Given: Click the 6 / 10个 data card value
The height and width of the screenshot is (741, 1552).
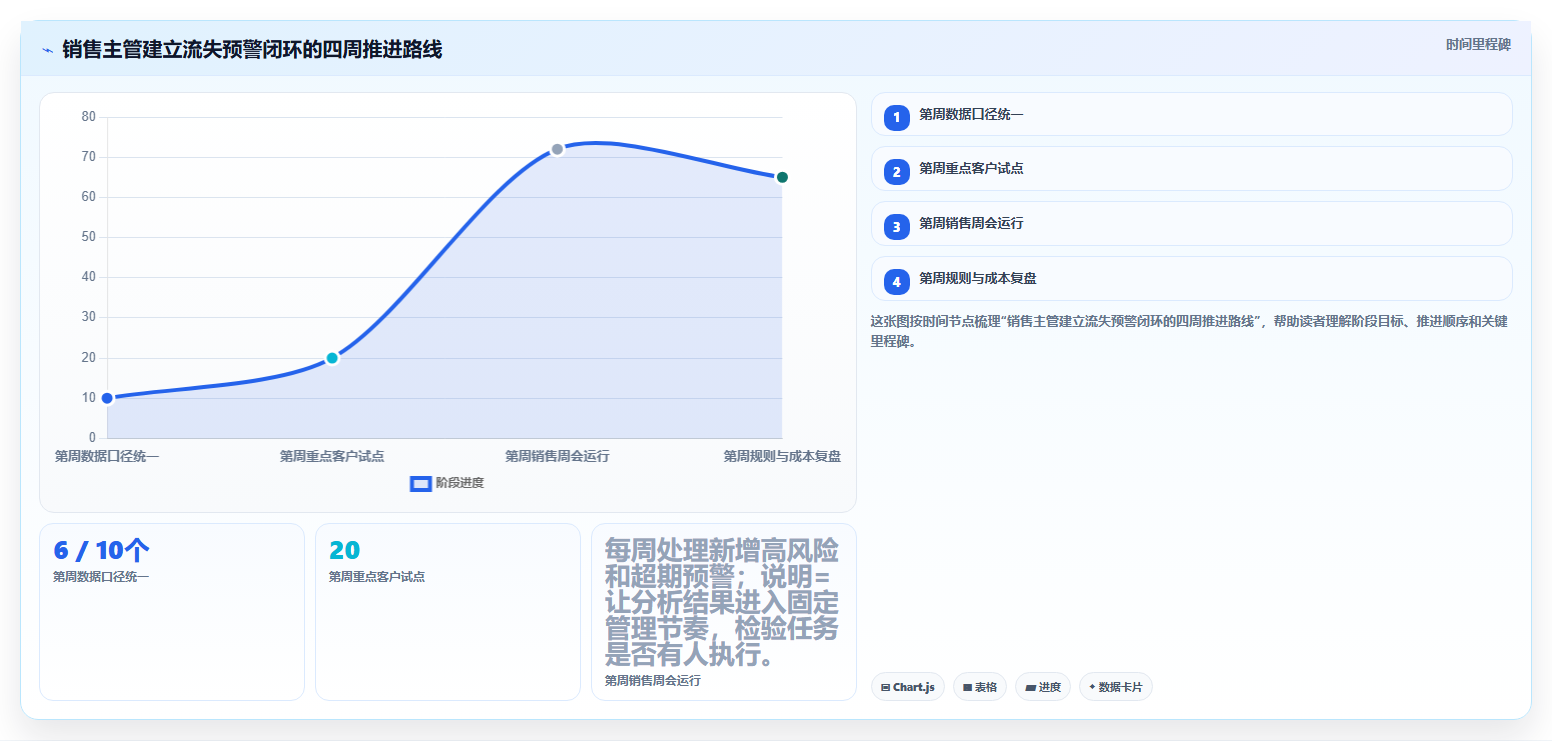Looking at the screenshot, I should (x=102, y=550).
